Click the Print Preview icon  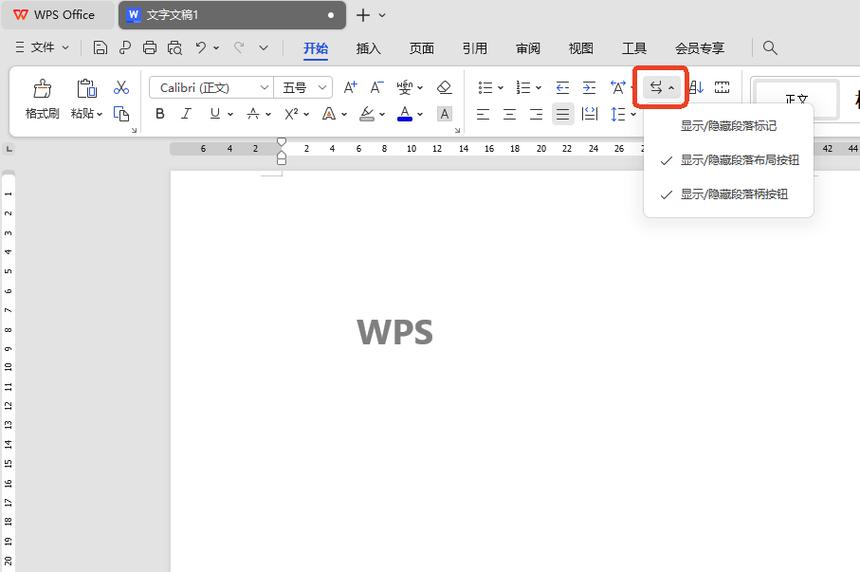[x=174, y=48]
